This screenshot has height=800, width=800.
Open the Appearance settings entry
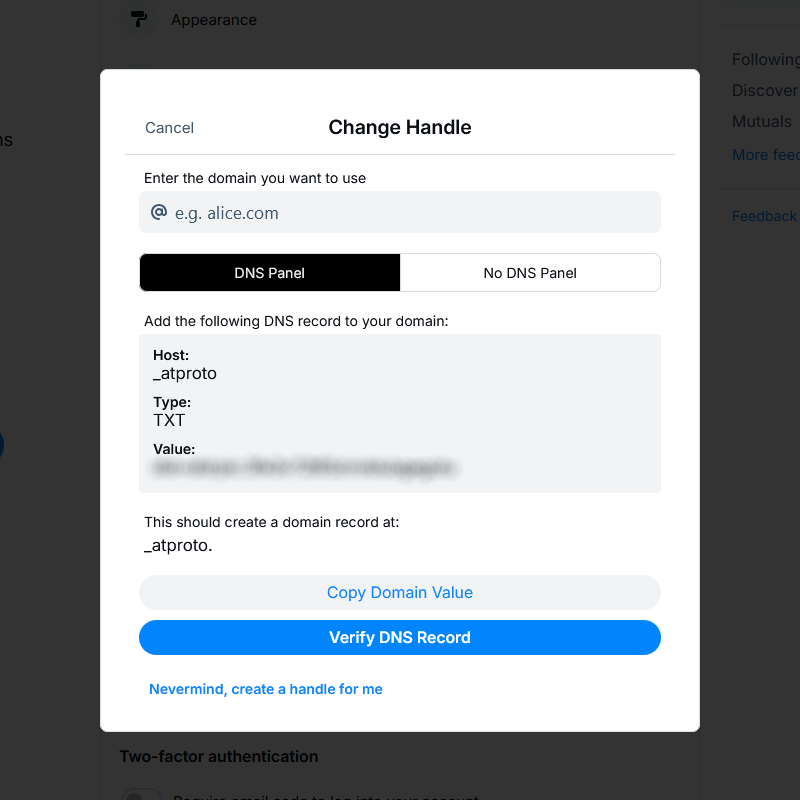(x=213, y=20)
